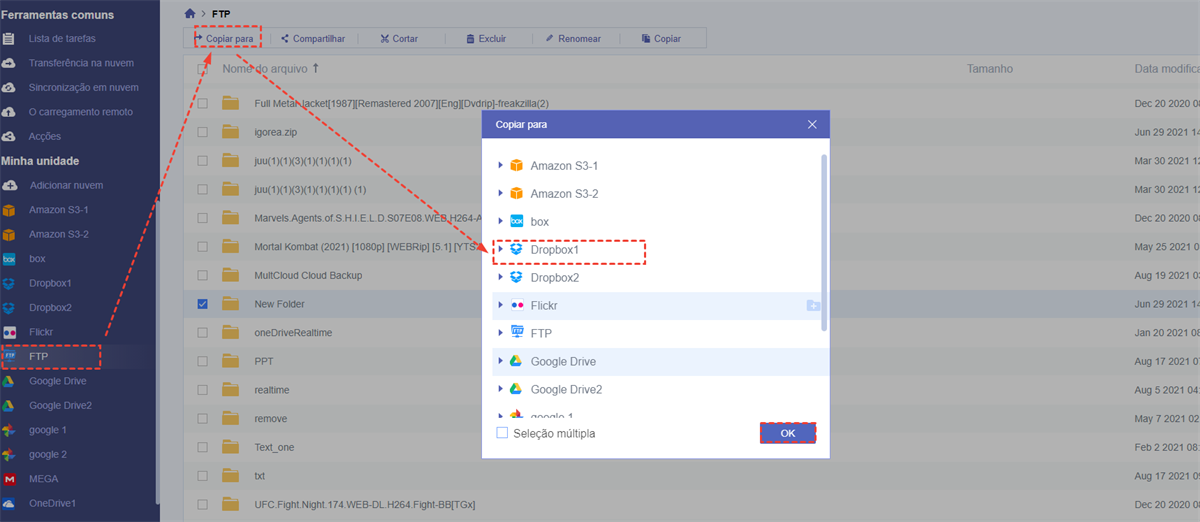Expand box in dialog tree
Viewport: 1200px width, 522px height.
[x=500, y=221]
